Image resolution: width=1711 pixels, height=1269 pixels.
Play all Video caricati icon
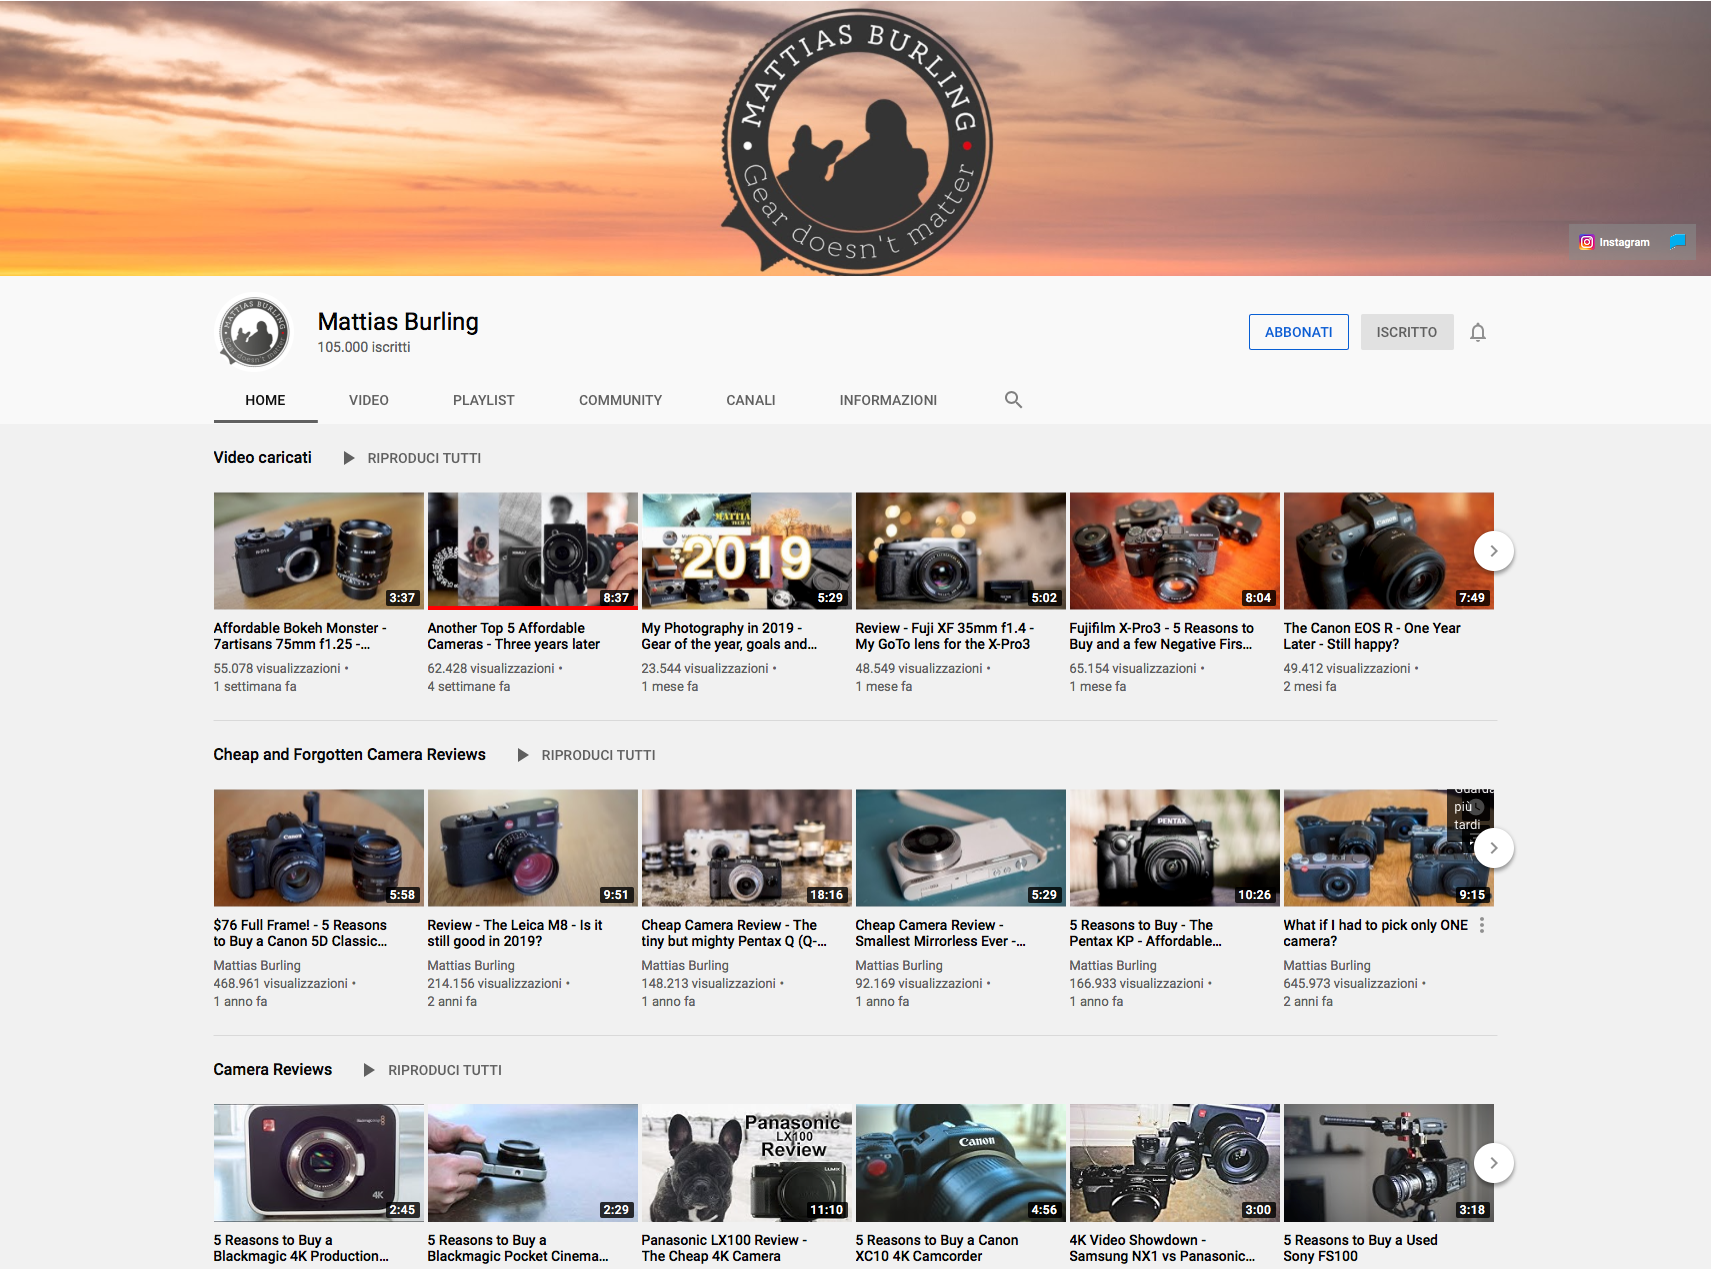tap(349, 458)
